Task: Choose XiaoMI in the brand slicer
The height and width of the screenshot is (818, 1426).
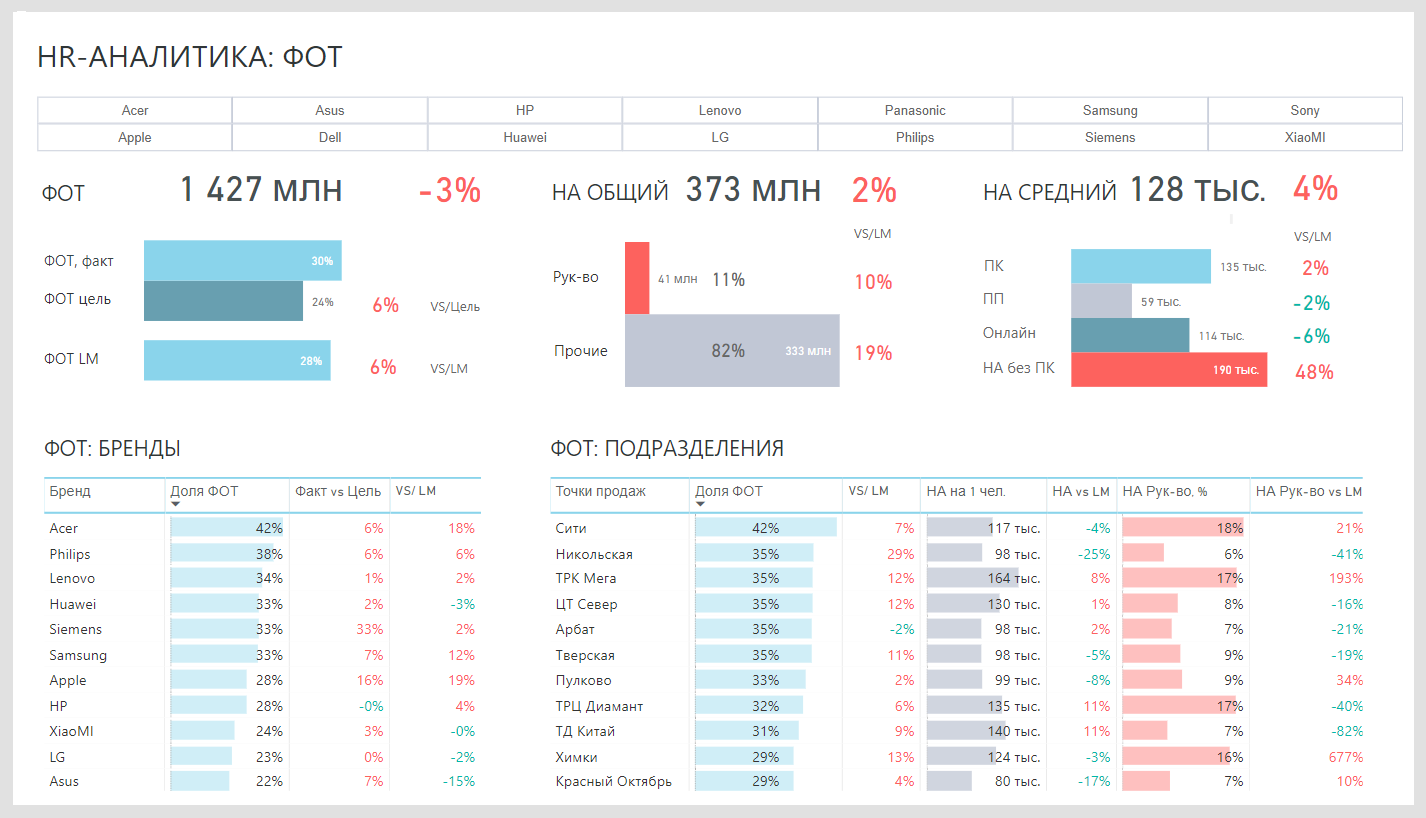Action: pyautogui.click(x=1305, y=138)
